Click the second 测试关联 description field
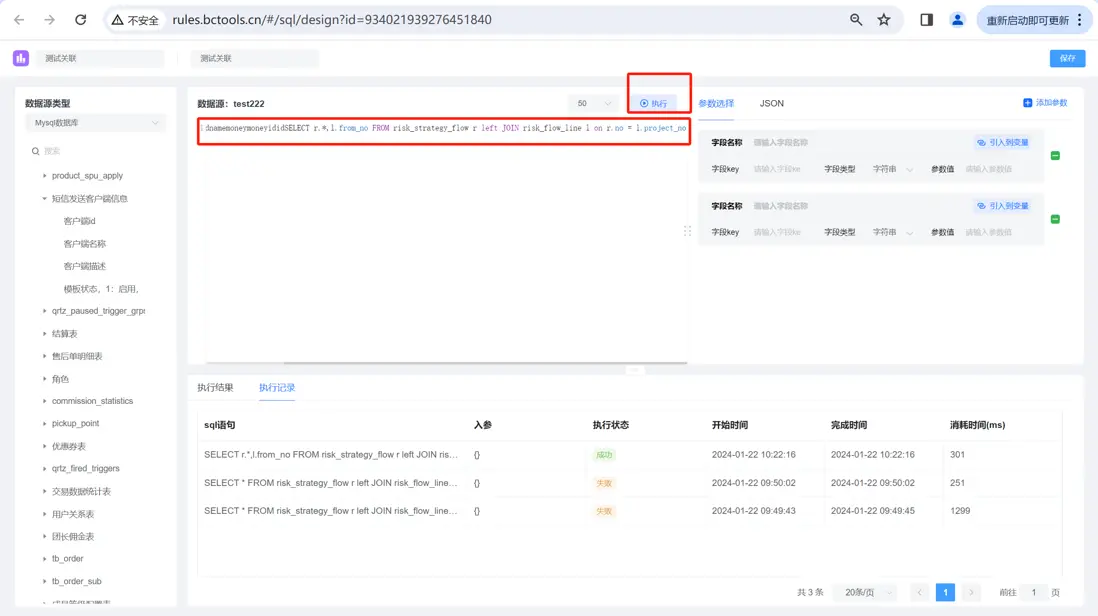1098x616 pixels. coord(255,58)
